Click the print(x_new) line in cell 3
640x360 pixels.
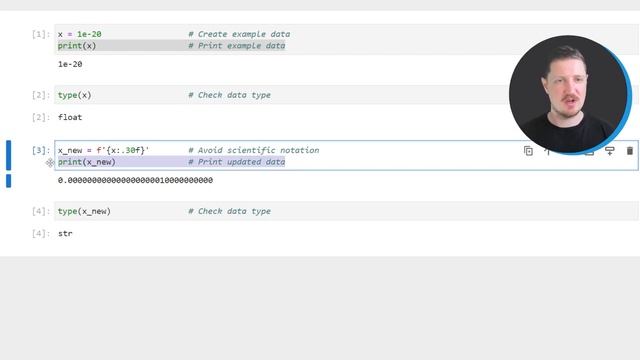coord(87,162)
